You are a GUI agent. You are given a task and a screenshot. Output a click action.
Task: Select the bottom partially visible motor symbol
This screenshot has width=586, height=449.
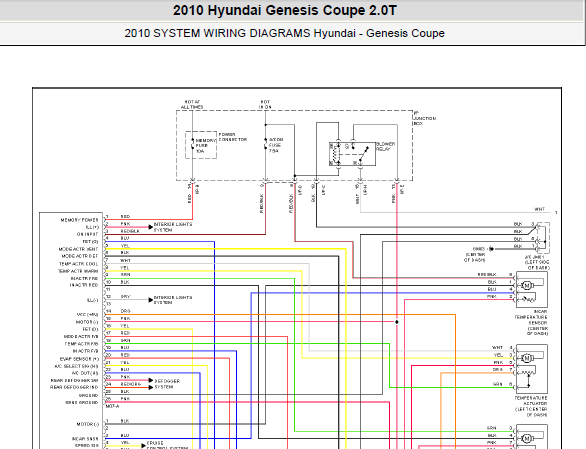pyautogui.click(x=527, y=438)
